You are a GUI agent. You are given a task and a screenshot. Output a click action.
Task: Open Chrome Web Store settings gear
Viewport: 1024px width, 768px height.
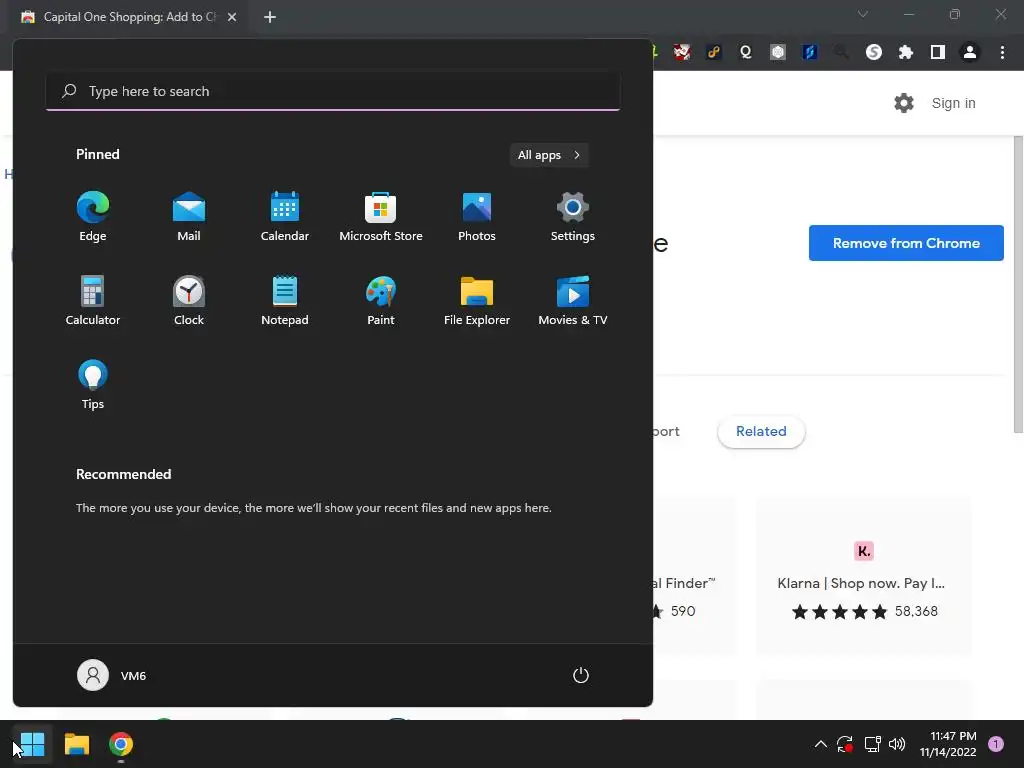pyautogui.click(x=904, y=103)
